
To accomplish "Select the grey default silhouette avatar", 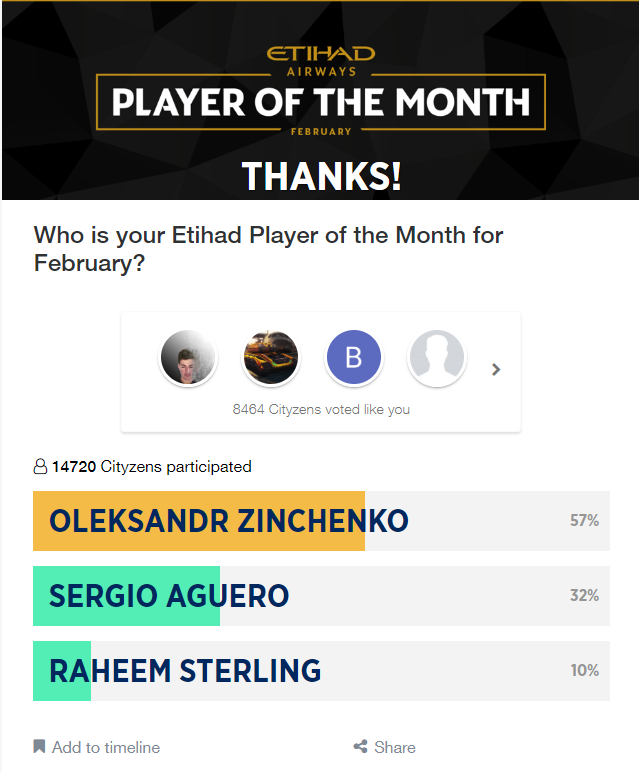I will pos(437,357).
